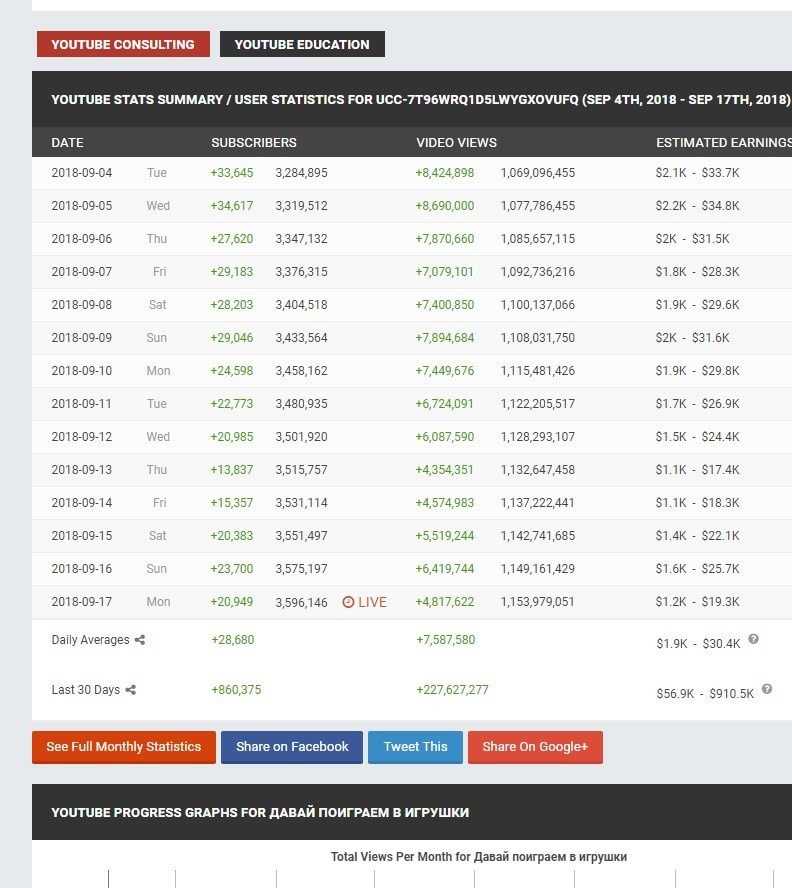This screenshot has width=792, height=888.
Task: Select date 2018-09-11
Action: pos(82,404)
